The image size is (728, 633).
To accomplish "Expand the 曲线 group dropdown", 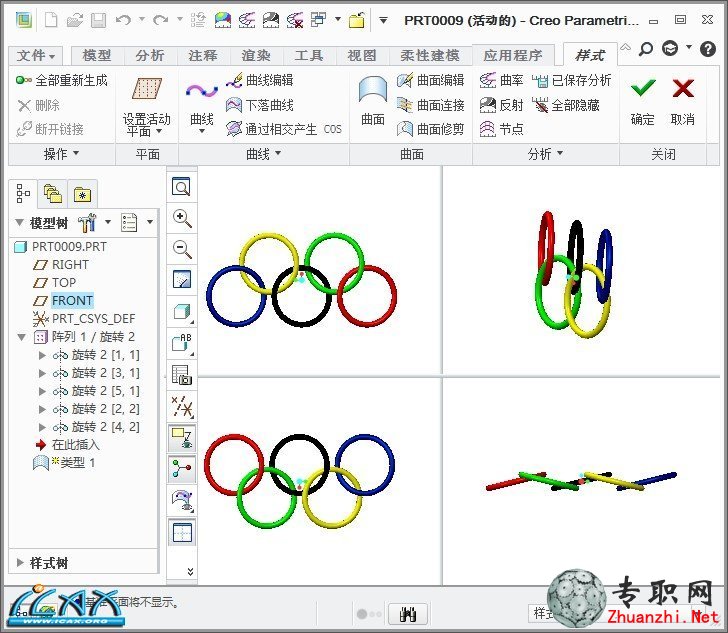I will (263, 154).
